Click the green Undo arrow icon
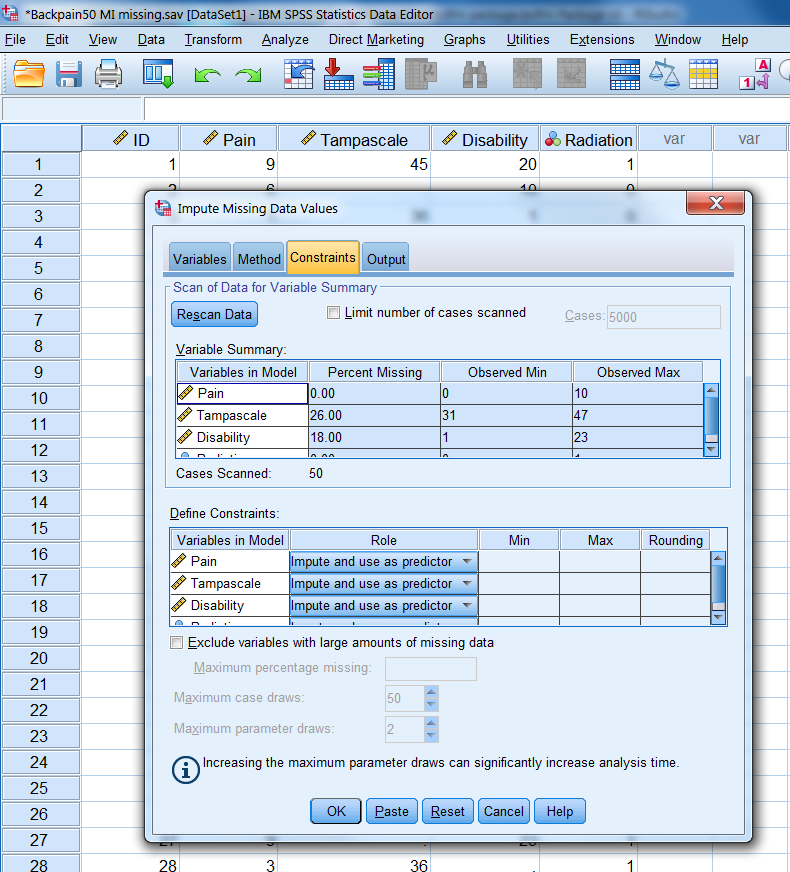This screenshot has height=872, width=790. pos(207,75)
